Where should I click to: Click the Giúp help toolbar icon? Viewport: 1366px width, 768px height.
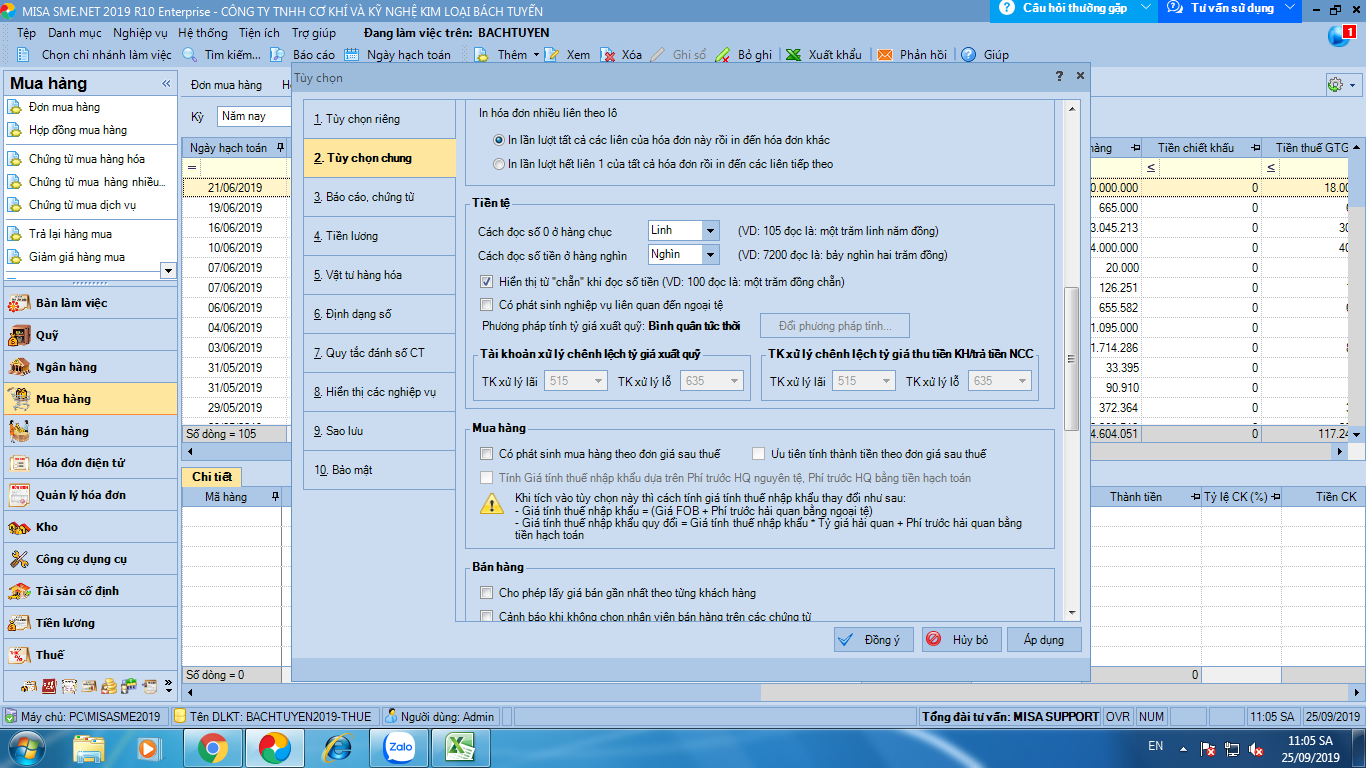(x=968, y=55)
